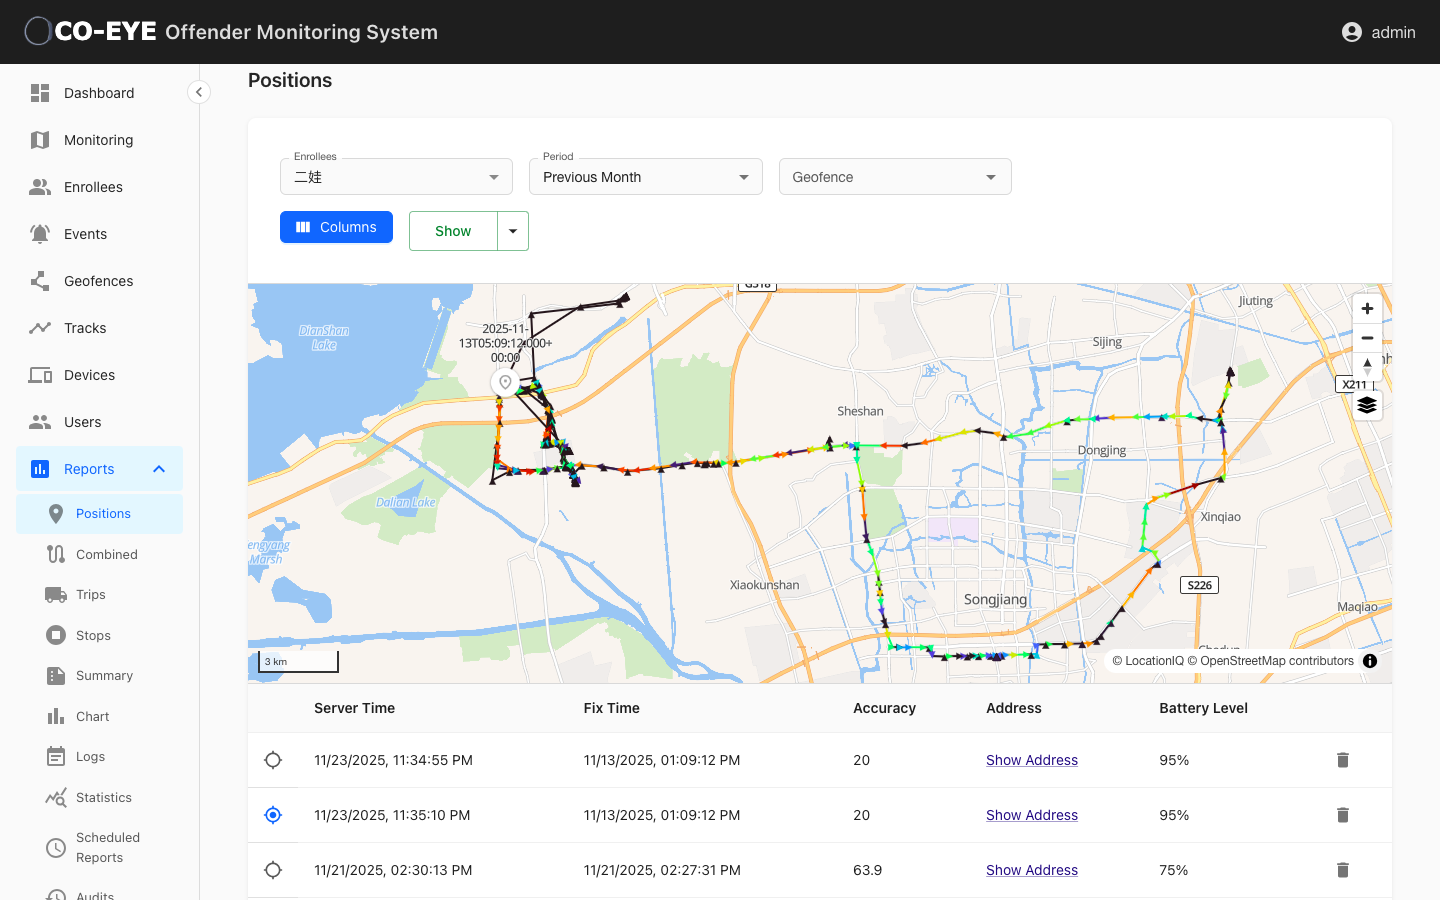The height and width of the screenshot is (900, 1440).
Task: Click the Users group icon
Action: 40,422
